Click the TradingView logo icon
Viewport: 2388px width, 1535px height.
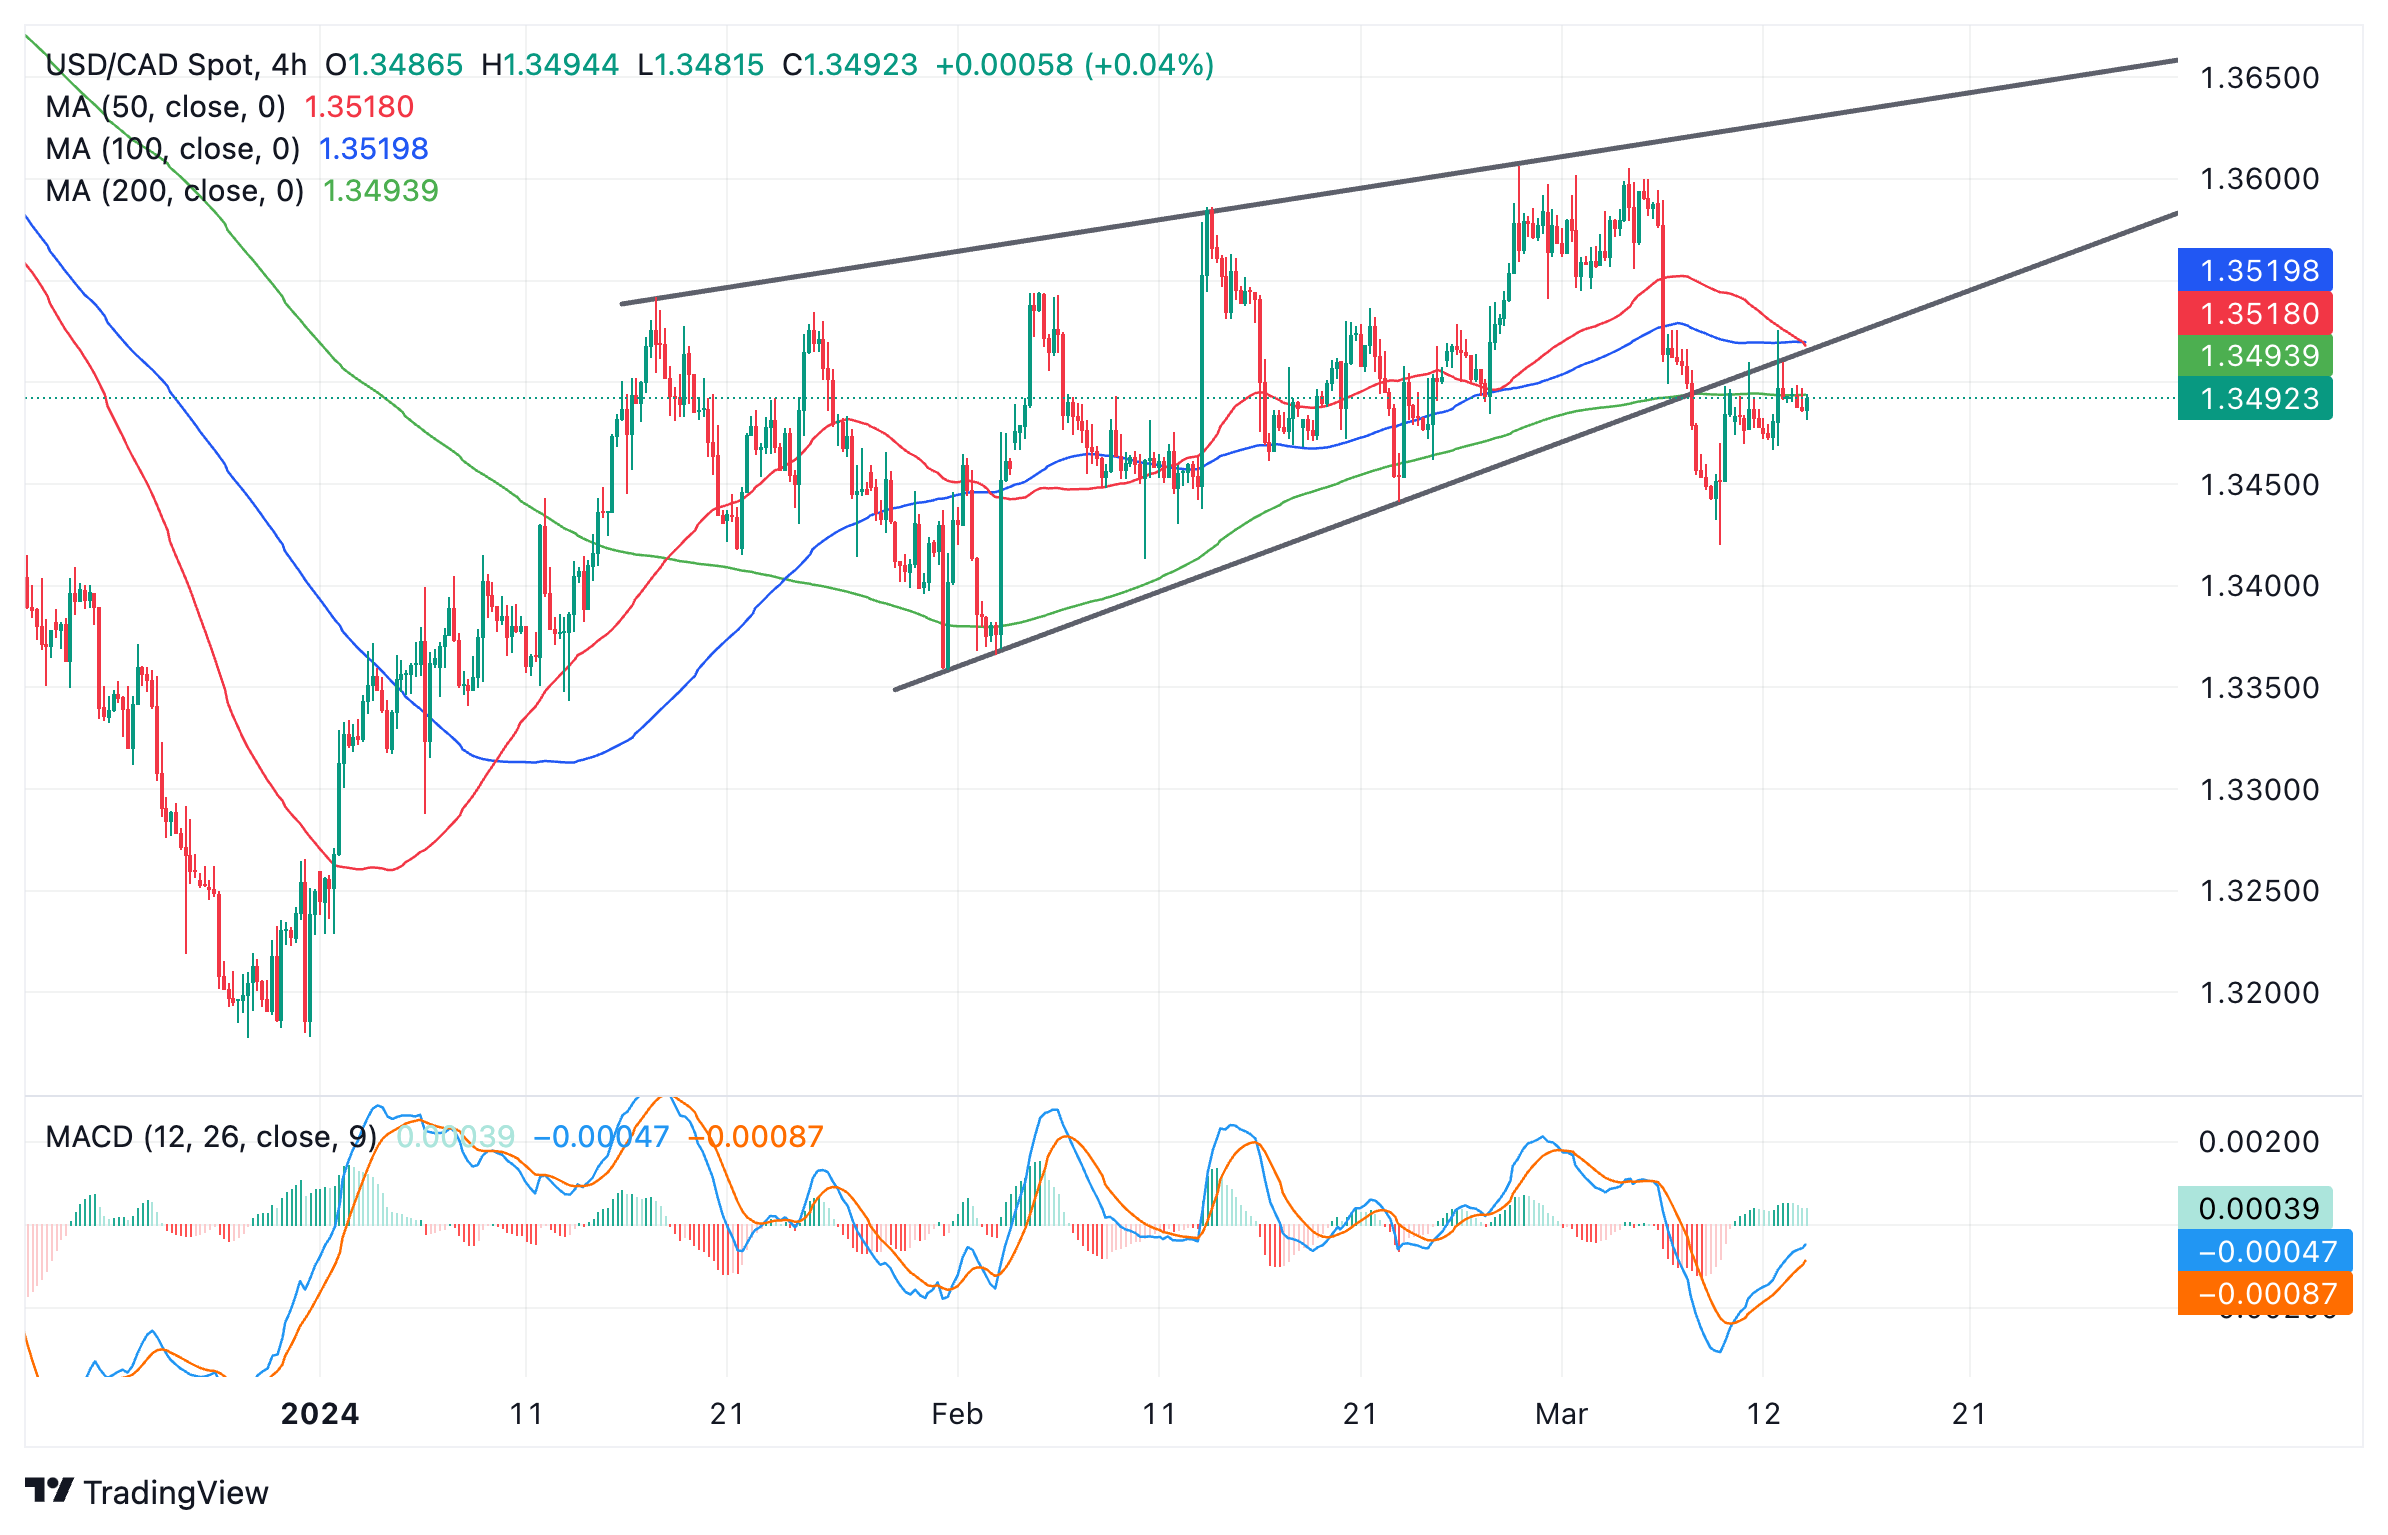pos(48,1490)
